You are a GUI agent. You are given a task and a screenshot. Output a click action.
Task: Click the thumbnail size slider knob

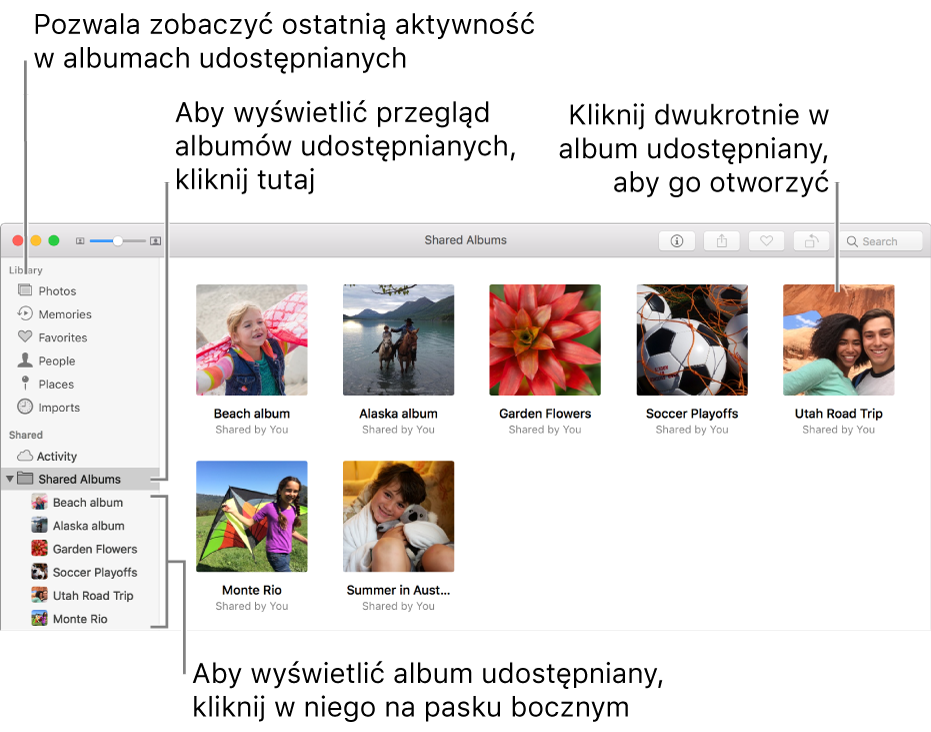118,241
